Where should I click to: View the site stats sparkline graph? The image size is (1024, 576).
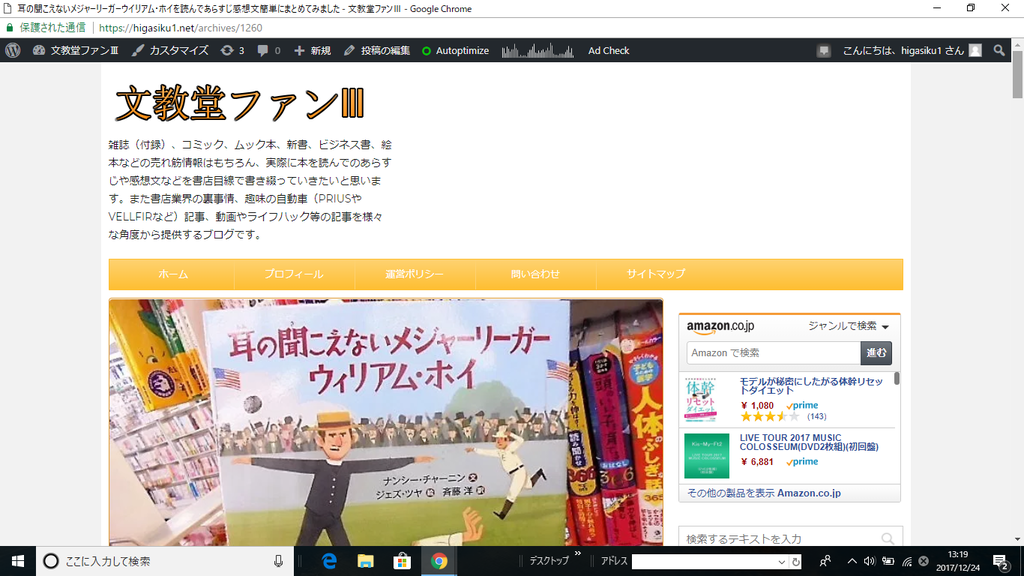pyautogui.click(x=537, y=50)
